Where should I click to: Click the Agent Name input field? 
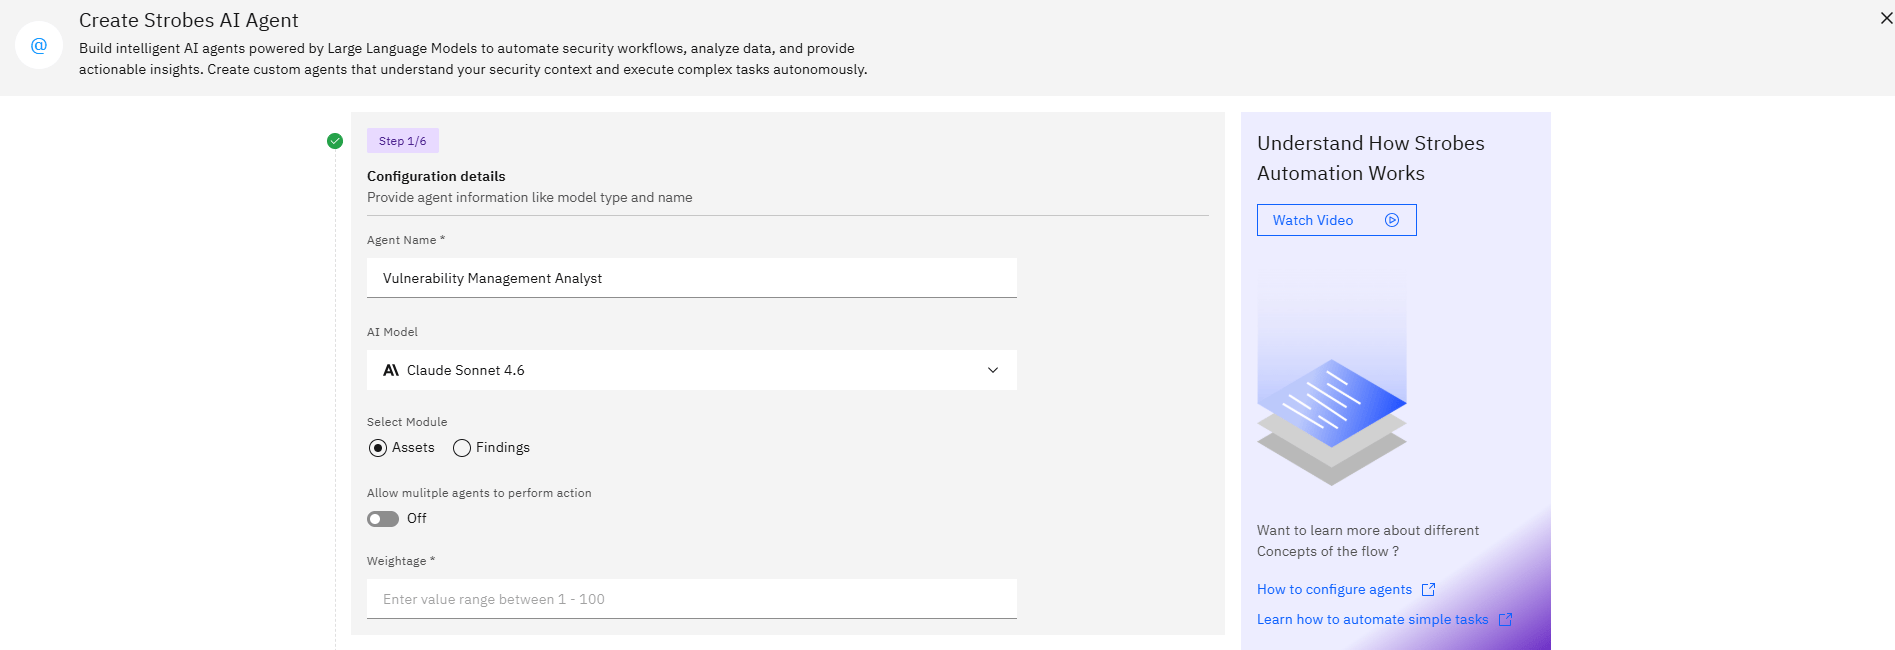(x=692, y=278)
